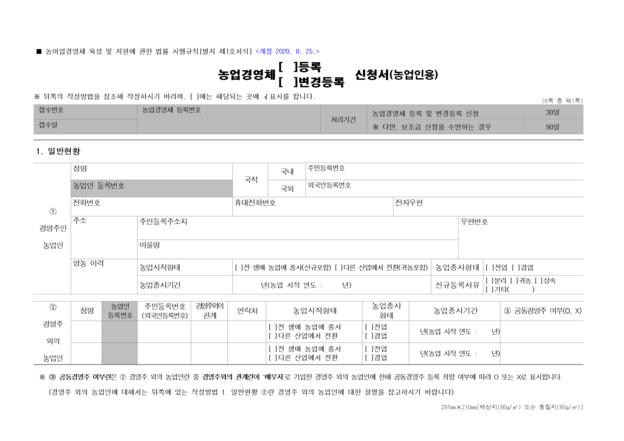
Task: Click the 전자우편 field
Action: [489, 207]
